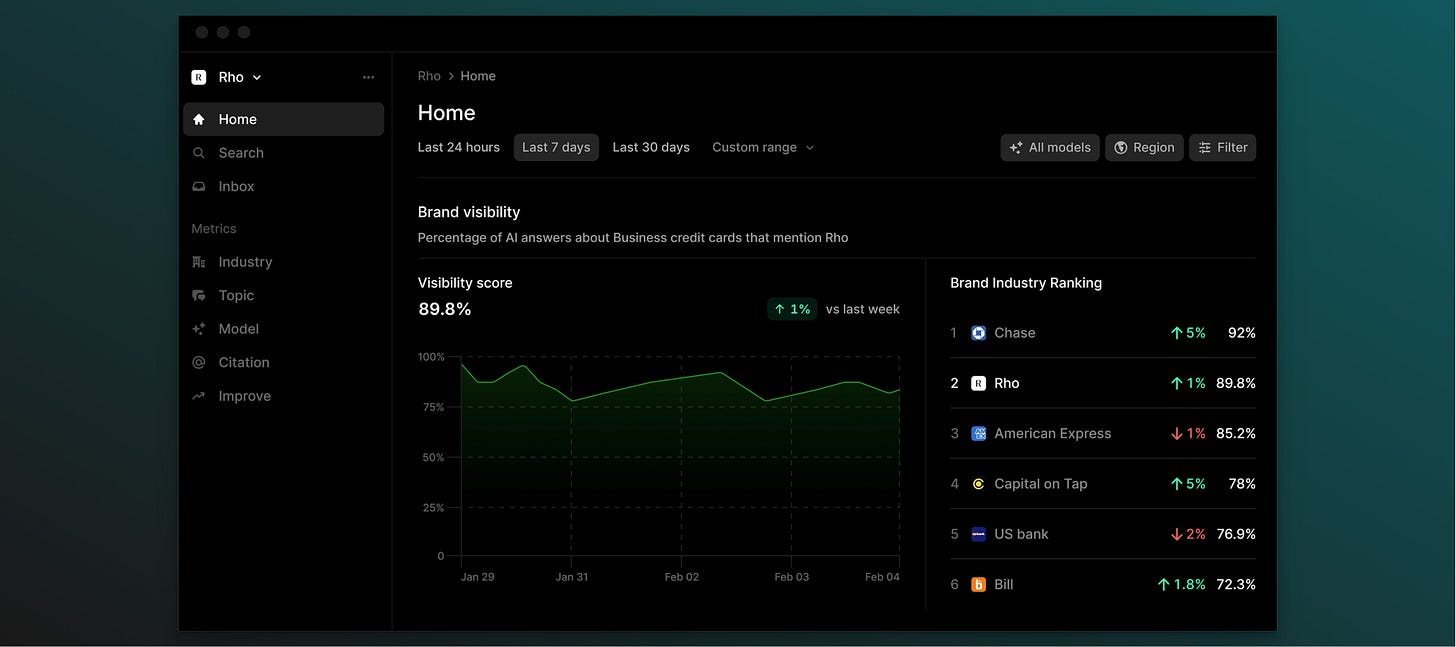Click the Feb 02 chart axis label
Screen dimensions: 1456x647
pyautogui.click(x=682, y=577)
